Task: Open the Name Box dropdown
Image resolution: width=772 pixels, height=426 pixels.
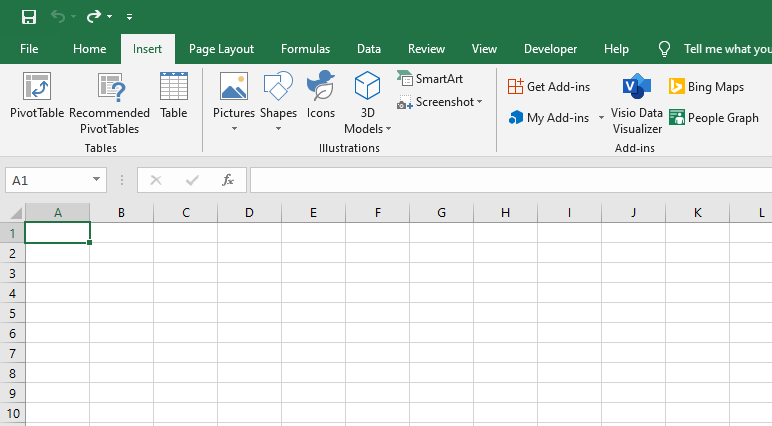Action: [97, 180]
